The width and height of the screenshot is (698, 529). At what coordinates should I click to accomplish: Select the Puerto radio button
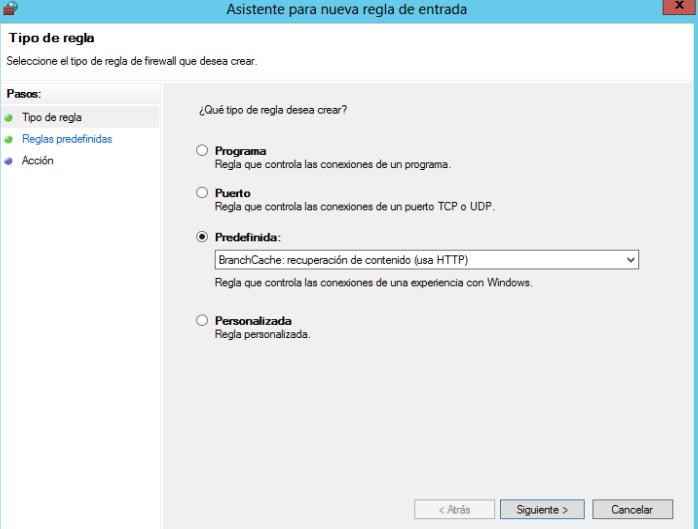203,192
